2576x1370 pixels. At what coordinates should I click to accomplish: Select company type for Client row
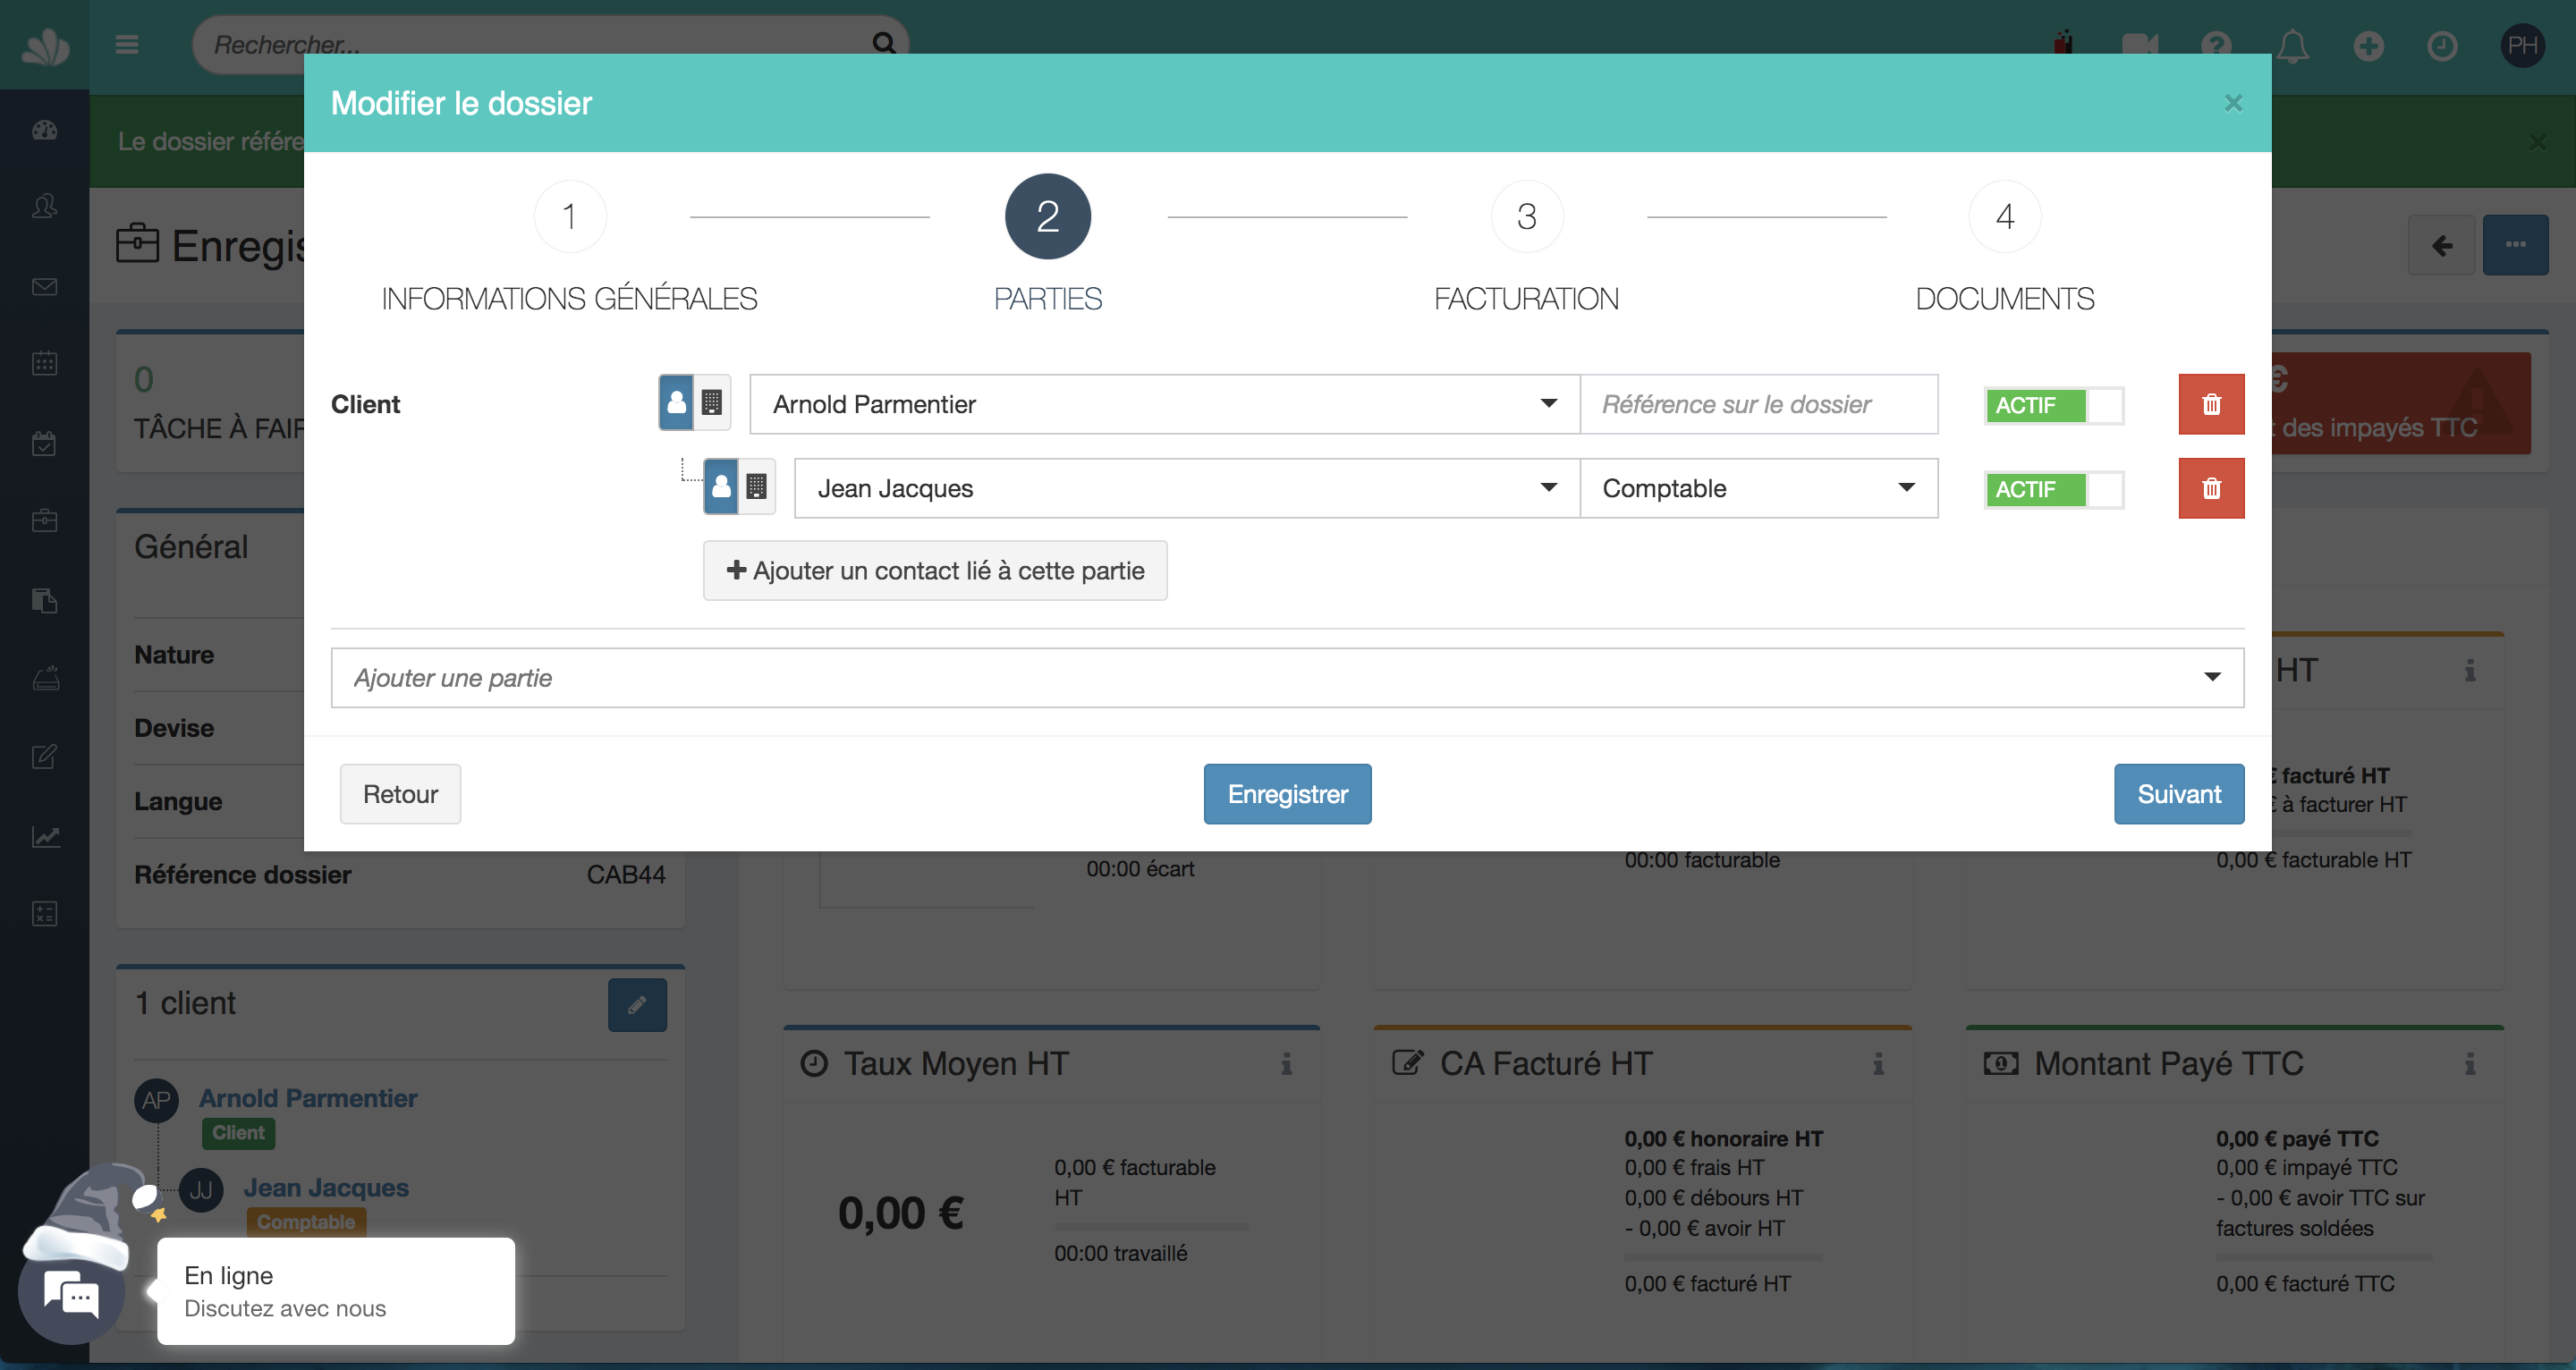pos(712,402)
